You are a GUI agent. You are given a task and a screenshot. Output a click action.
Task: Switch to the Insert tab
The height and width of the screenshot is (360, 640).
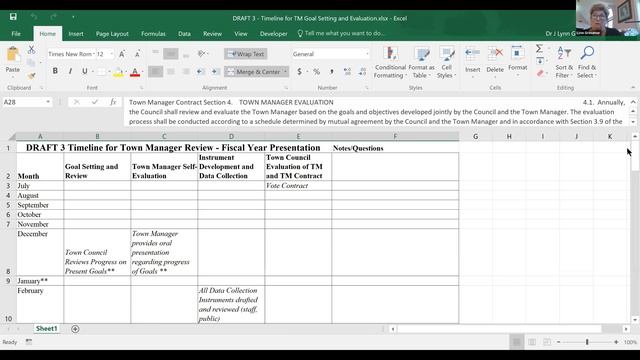pos(76,34)
